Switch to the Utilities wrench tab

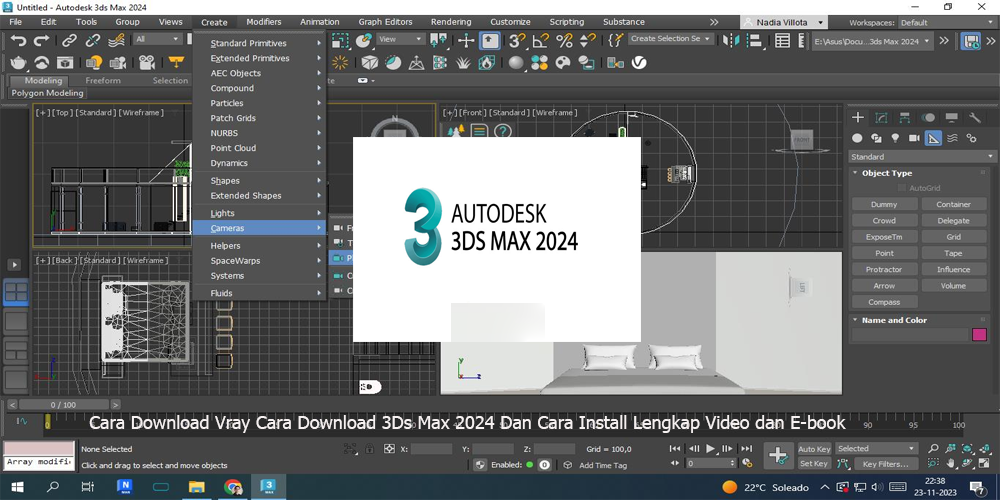coord(974,117)
